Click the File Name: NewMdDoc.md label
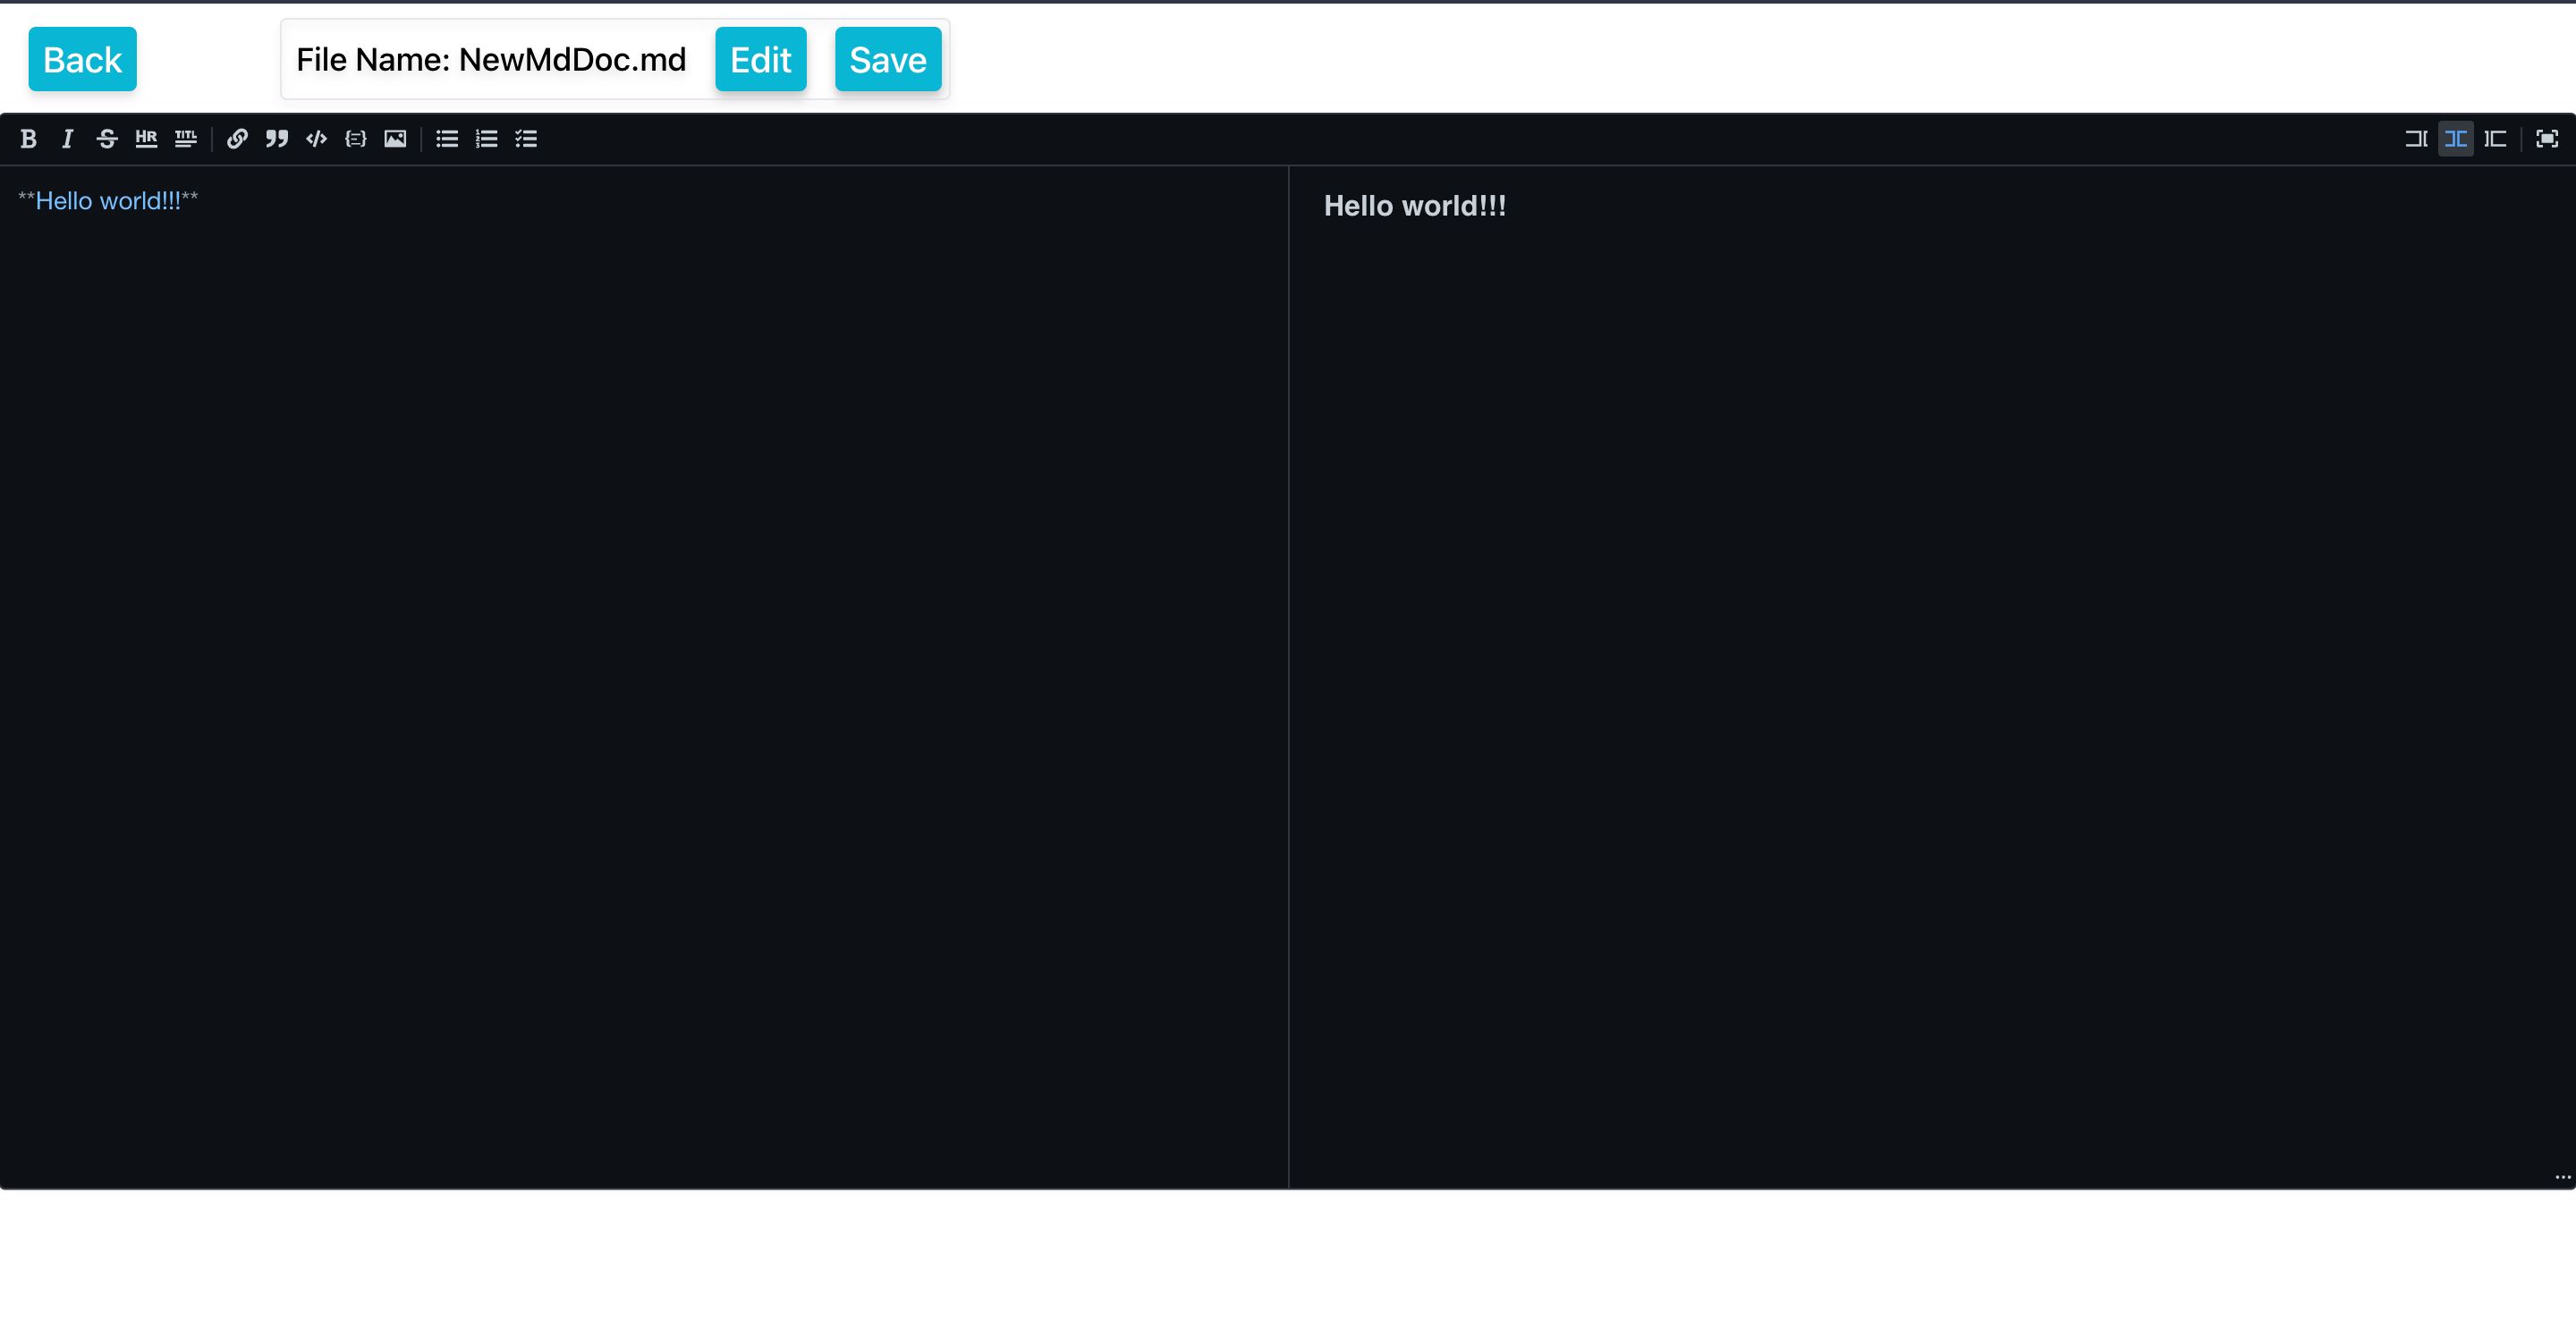The image size is (2576, 1322). click(491, 60)
